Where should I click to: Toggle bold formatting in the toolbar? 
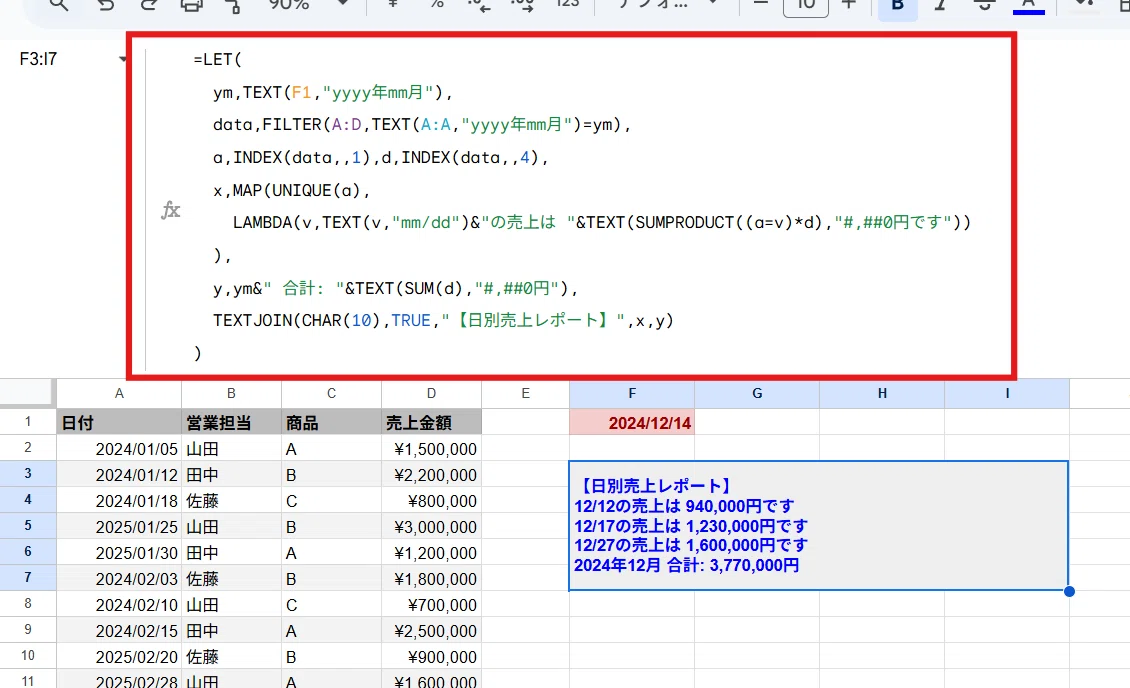click(x=897, y=6)
